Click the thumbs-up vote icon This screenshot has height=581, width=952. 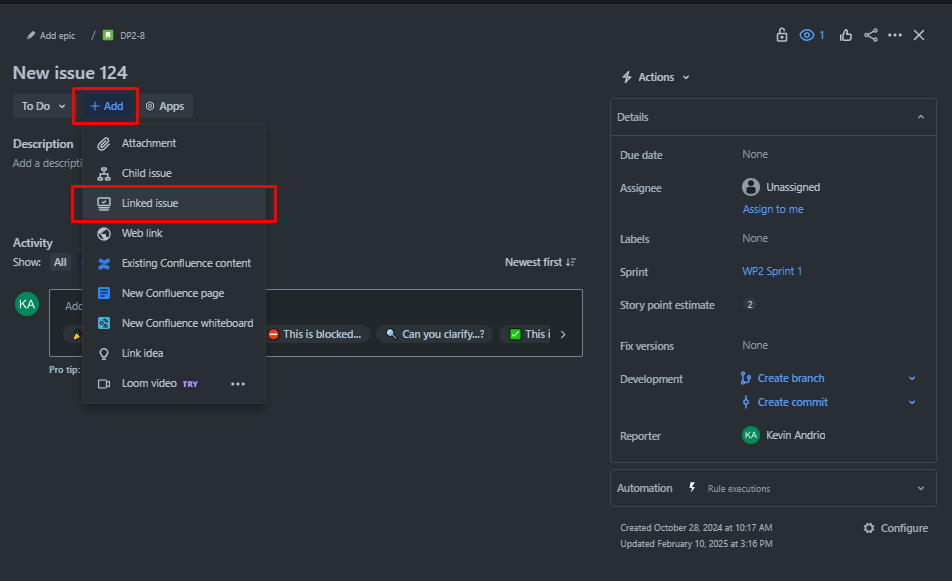(845, 35)
